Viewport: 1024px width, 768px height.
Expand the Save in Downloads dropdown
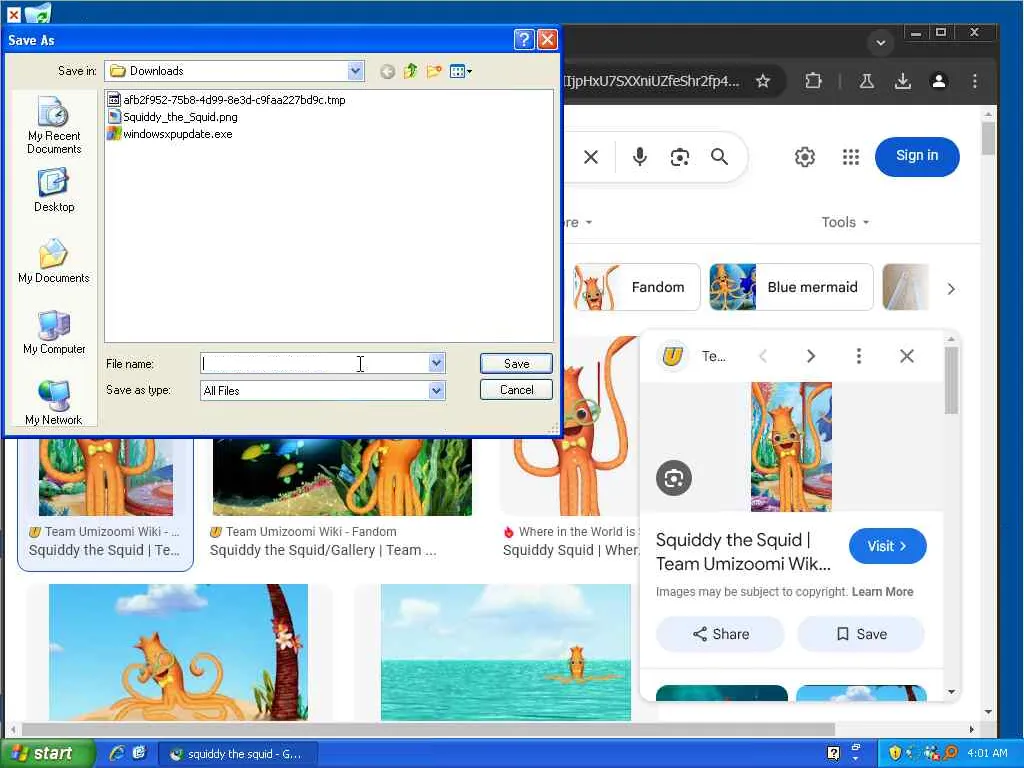pyautogui.click(x=355, y=71)
